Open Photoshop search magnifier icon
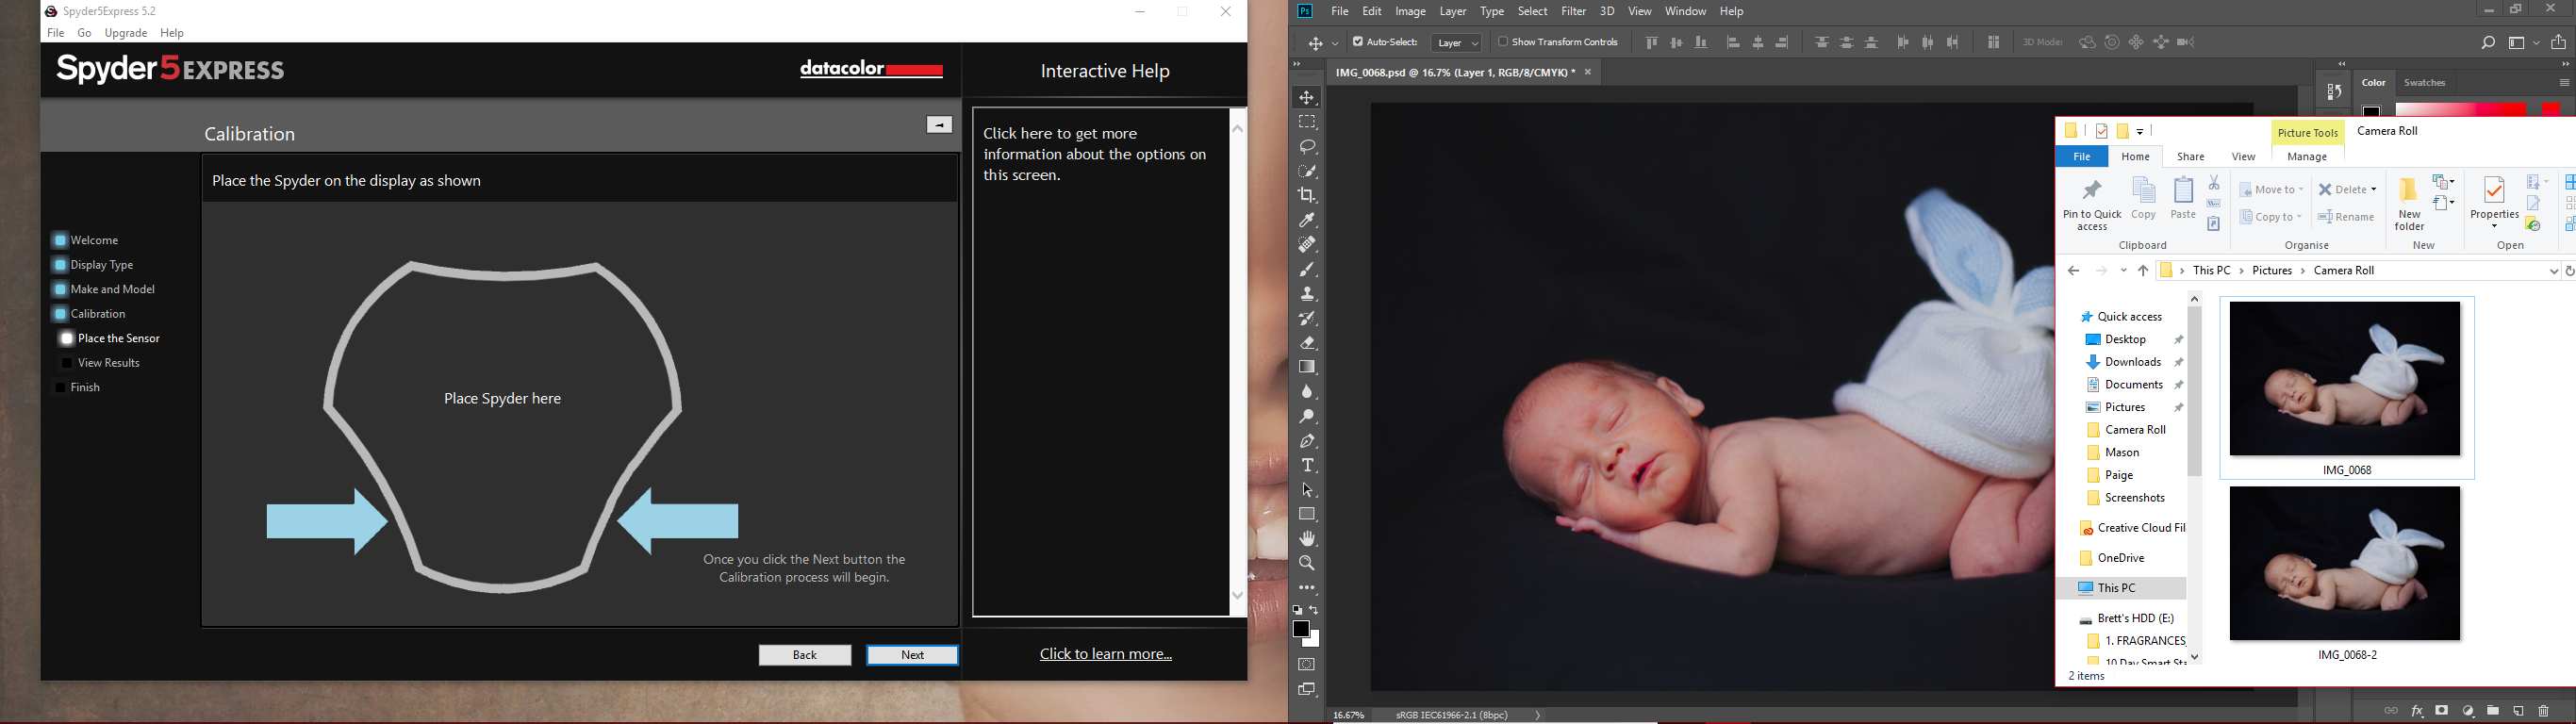The height and width of the screenshot is (724, 2576). tap(2488, 43)
